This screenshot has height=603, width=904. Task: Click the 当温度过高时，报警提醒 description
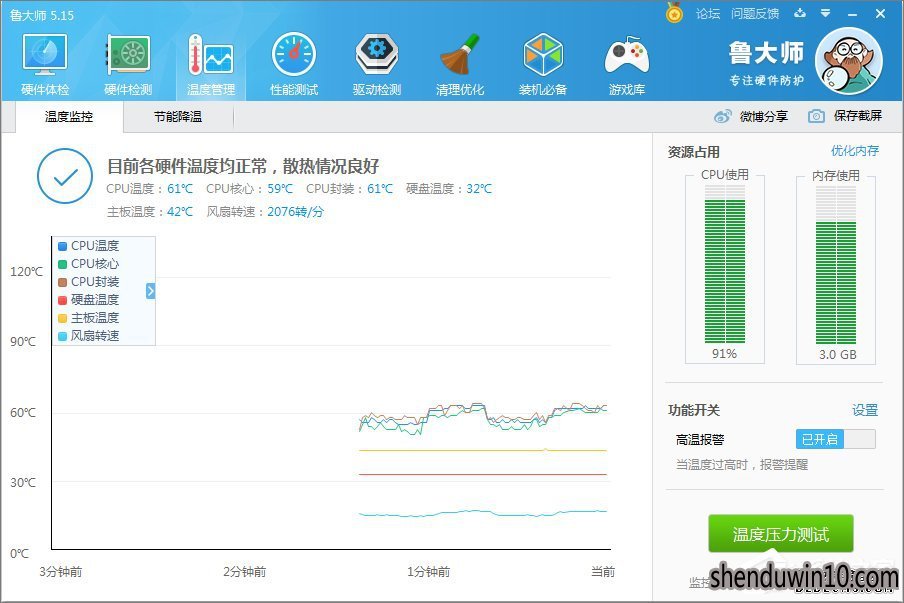(x=742, y=465)
